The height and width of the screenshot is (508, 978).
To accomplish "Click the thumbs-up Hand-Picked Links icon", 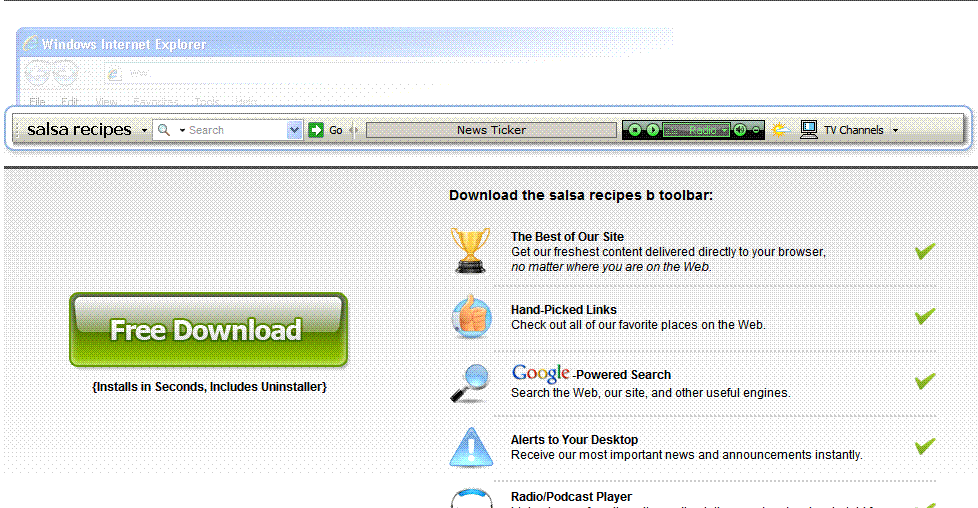I will coord(472,316).
